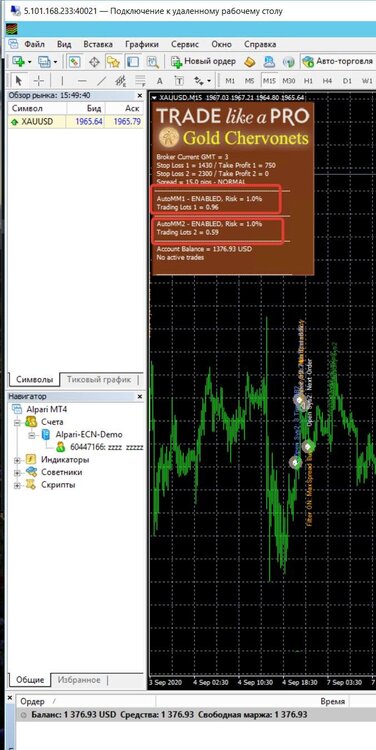Switch chart to H1 timeframe
Viewport: 376px width, 750px height.
[309, 80]
